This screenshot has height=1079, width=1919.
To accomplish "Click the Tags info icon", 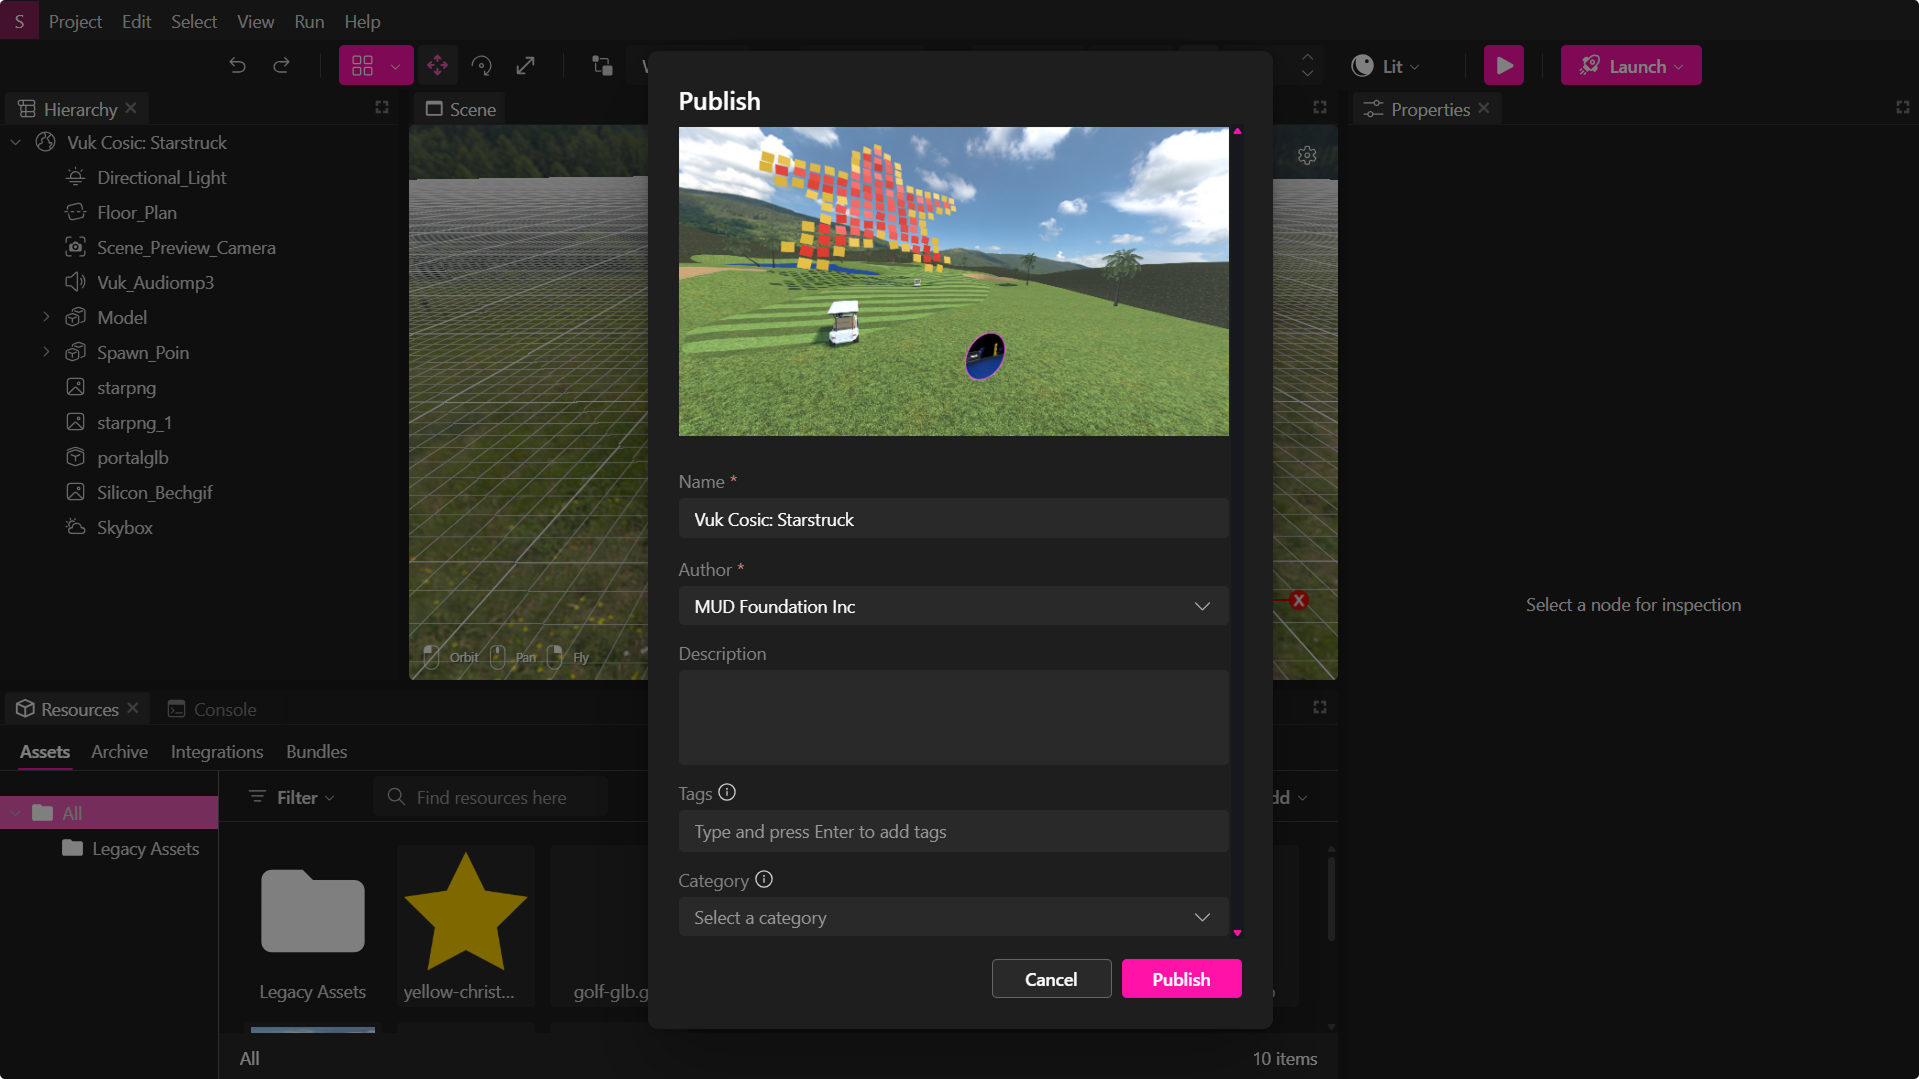I will click(727, 793).
